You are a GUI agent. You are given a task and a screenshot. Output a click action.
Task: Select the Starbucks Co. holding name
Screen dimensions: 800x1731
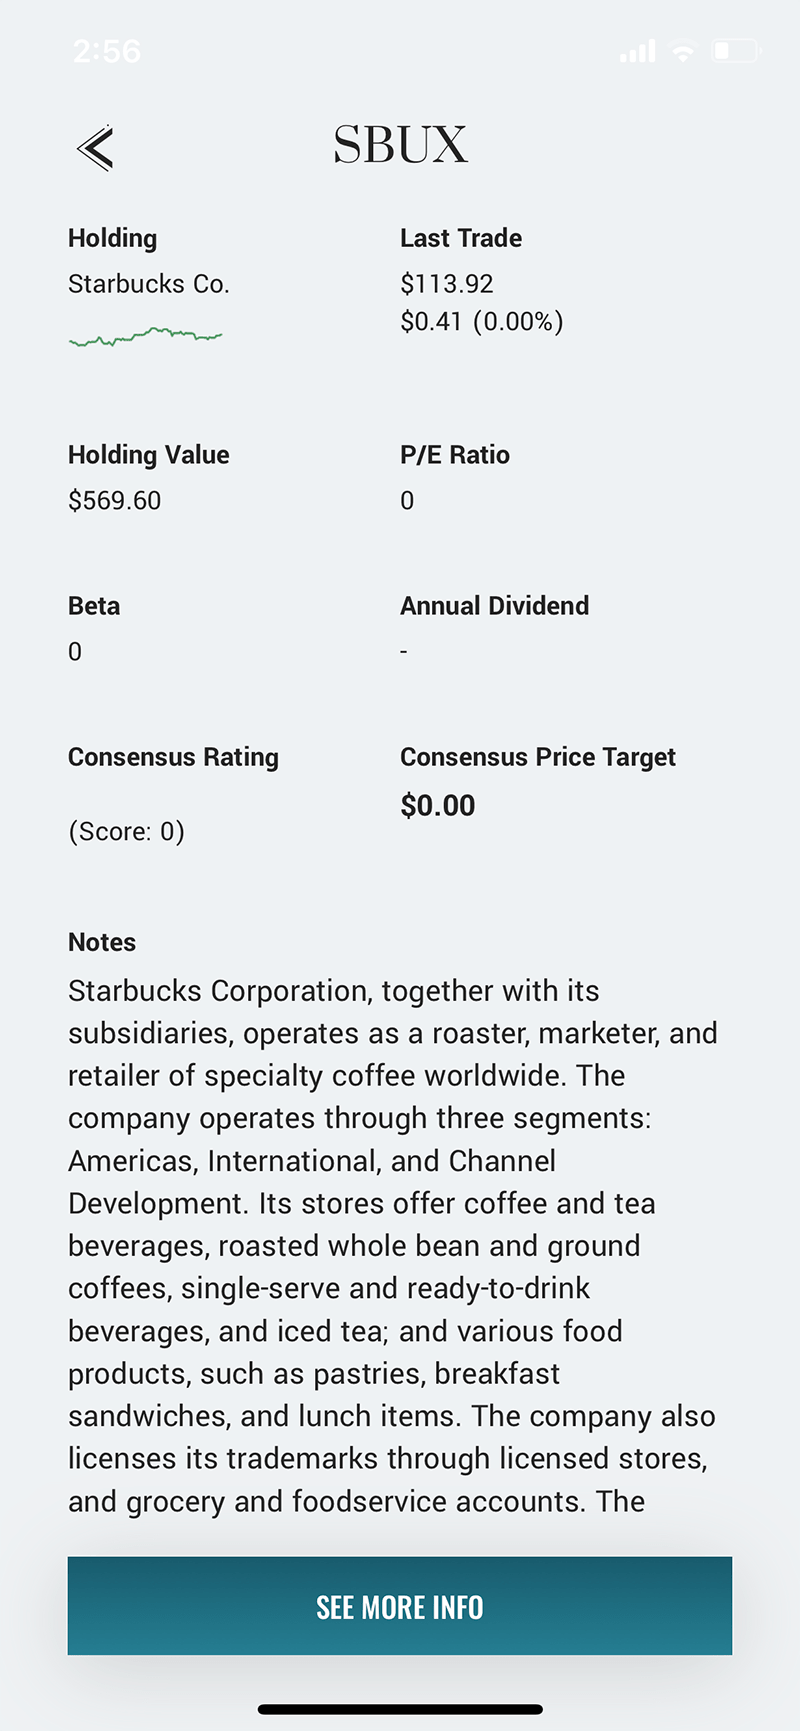click(149, 284)
